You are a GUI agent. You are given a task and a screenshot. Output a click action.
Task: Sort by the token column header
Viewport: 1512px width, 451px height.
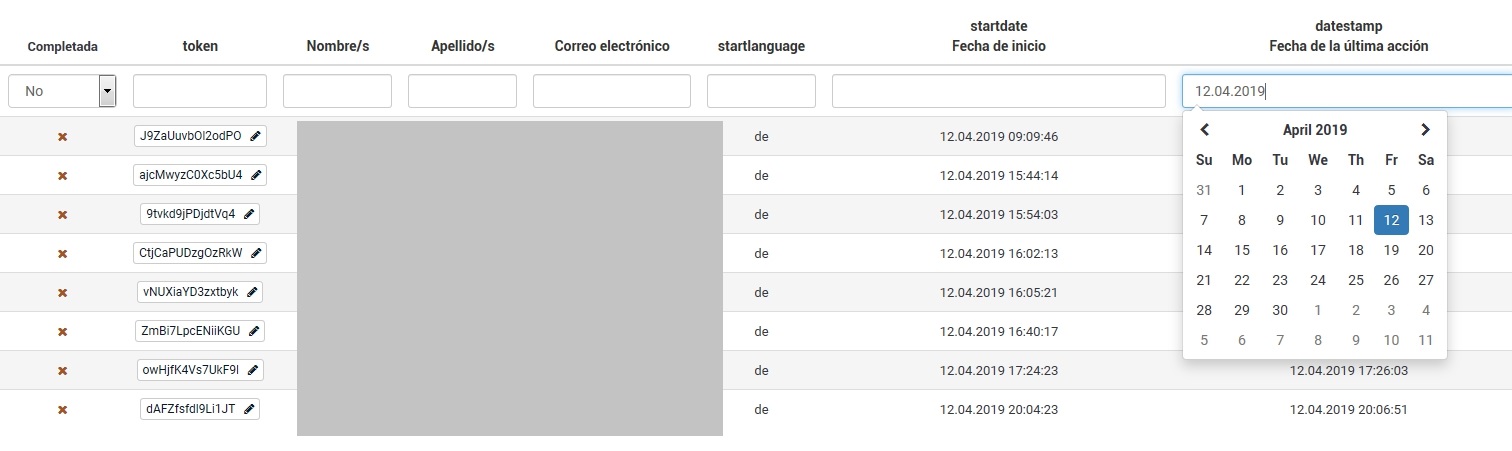[x=200, y=46]
